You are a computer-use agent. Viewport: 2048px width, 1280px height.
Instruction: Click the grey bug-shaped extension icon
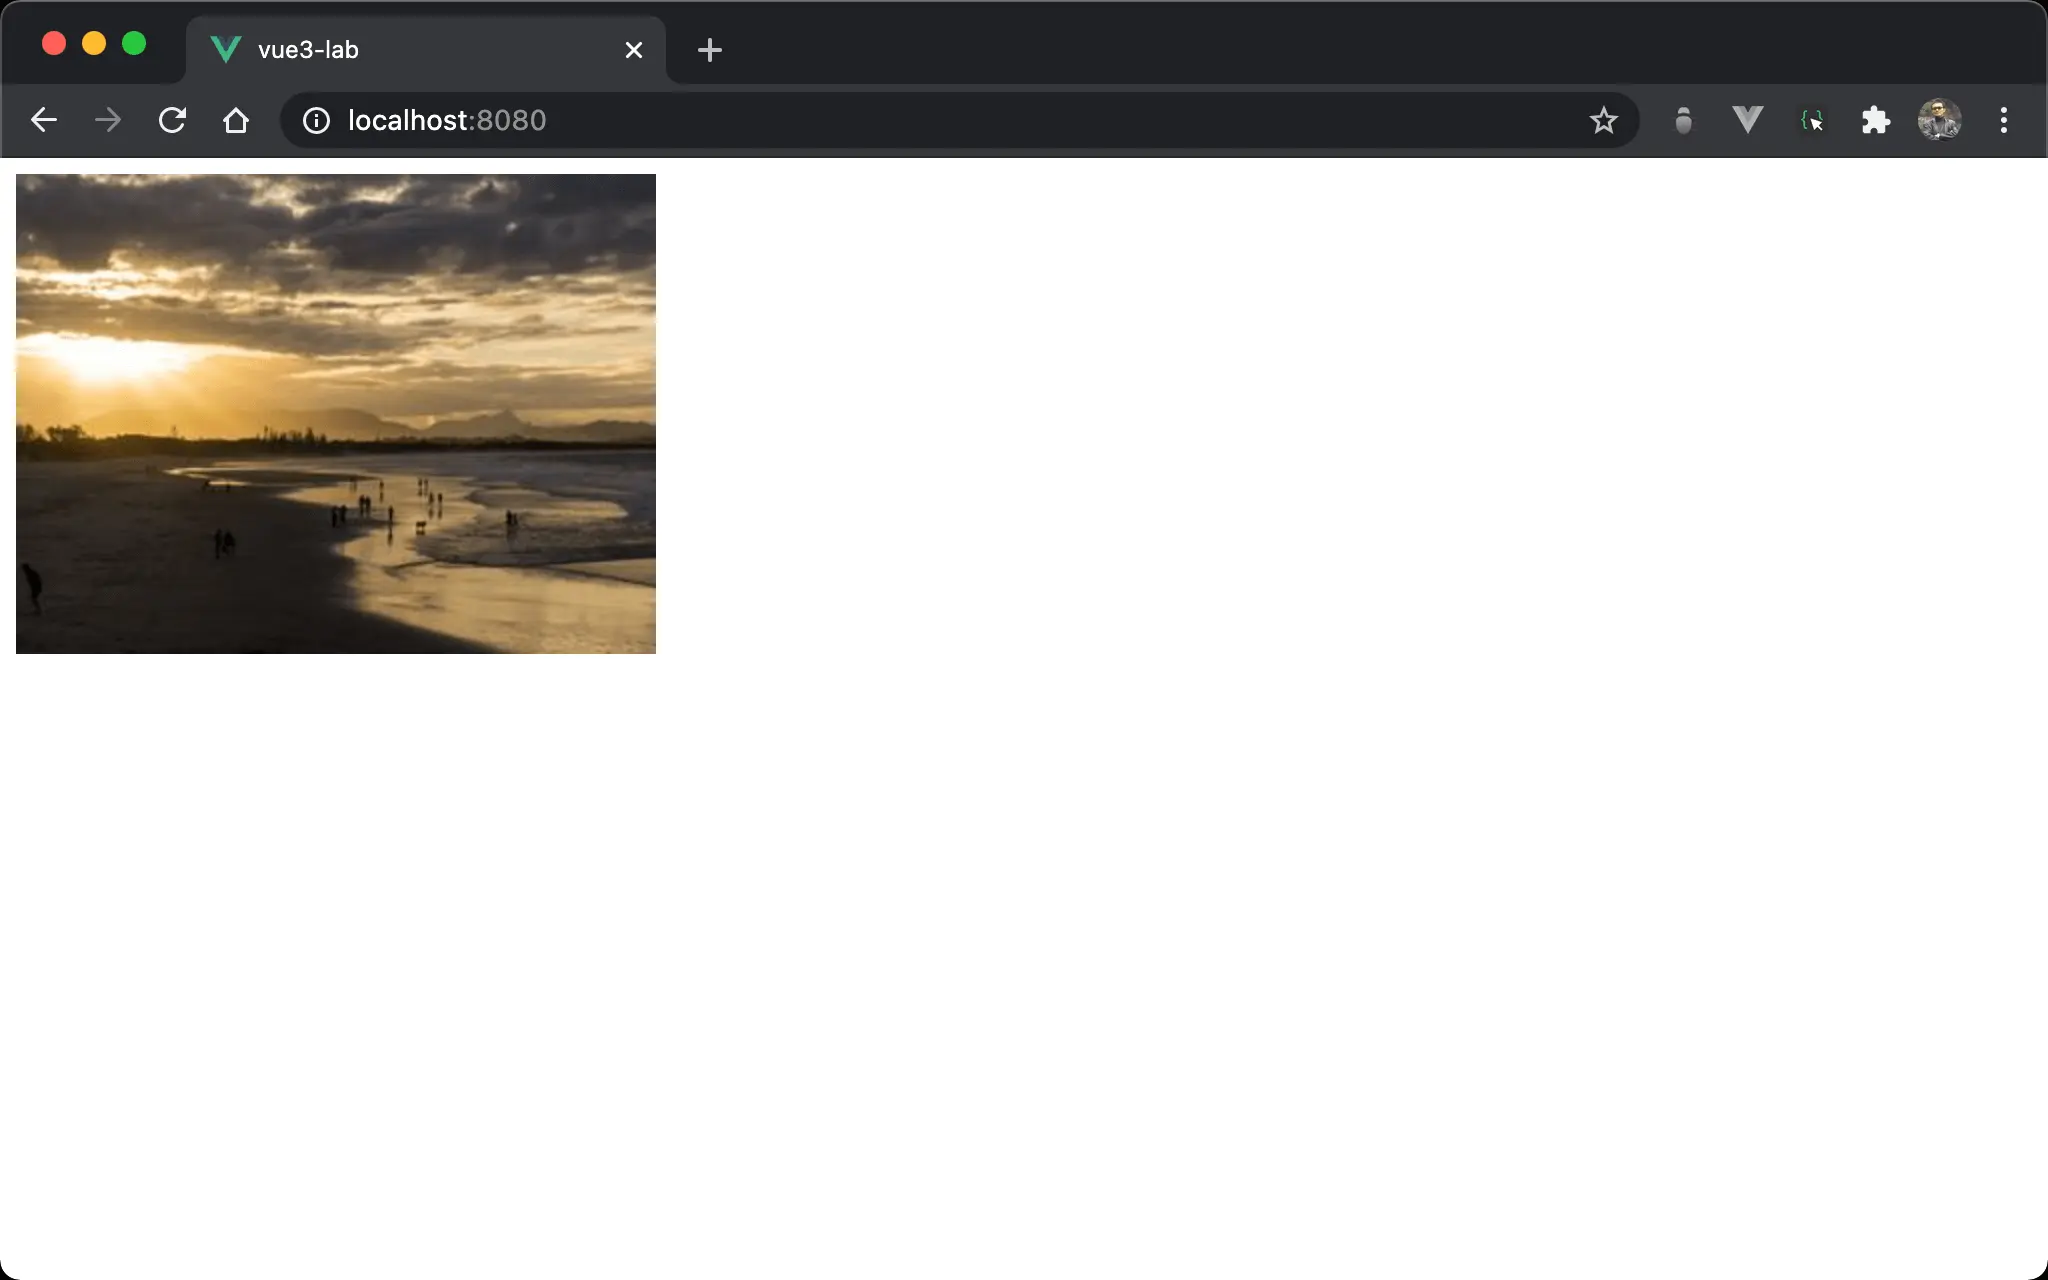coord(1683,120)
